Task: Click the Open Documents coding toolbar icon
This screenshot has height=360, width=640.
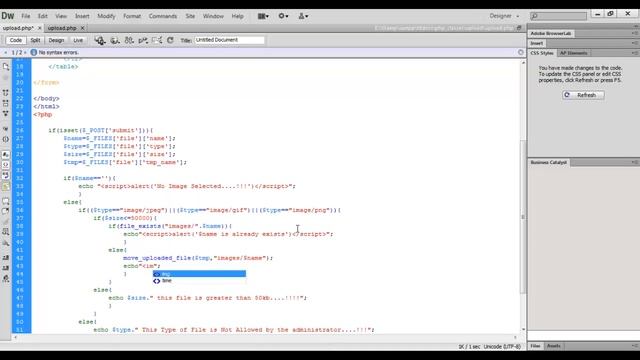Action: pos(6,66)
